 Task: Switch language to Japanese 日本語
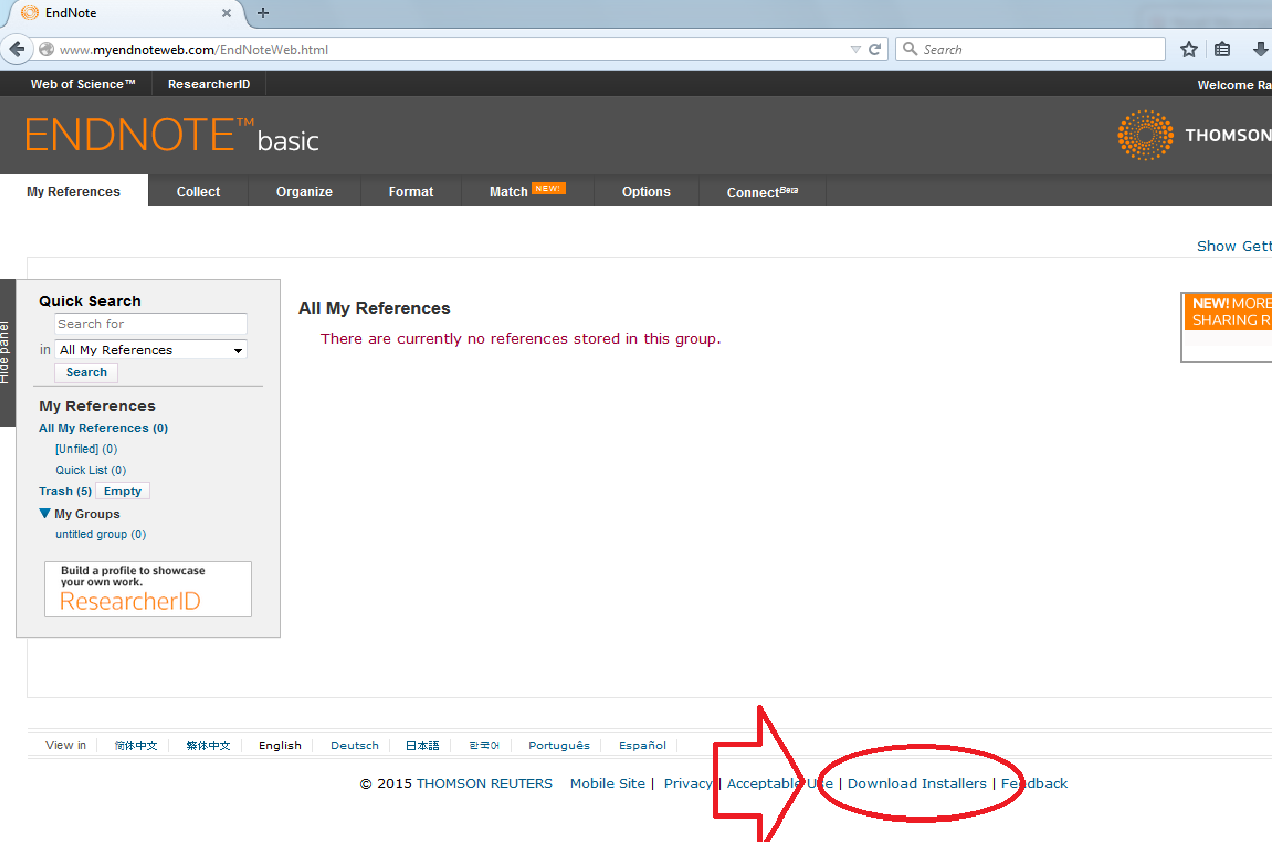coord(422,745)
